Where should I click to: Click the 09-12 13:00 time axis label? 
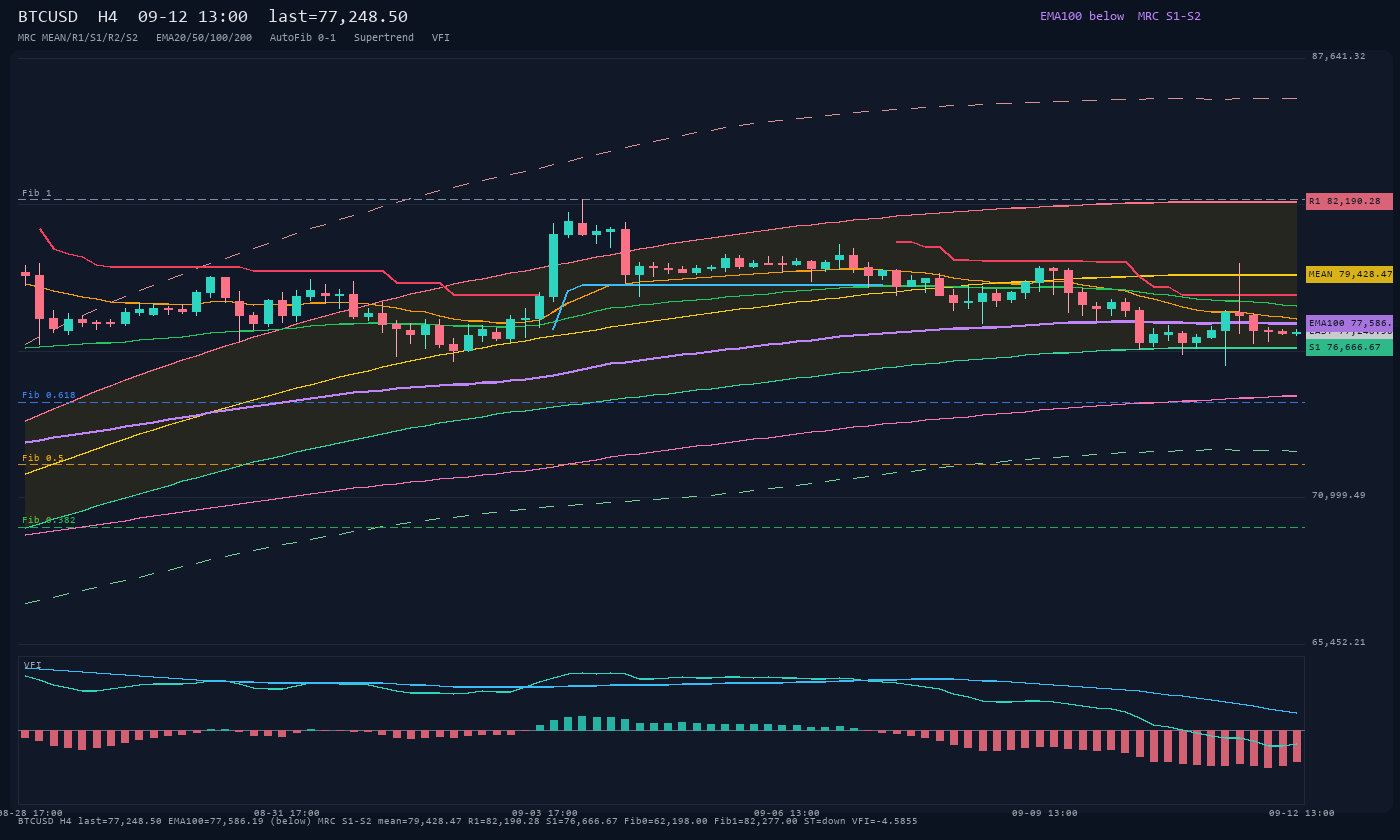point(1302,813)
